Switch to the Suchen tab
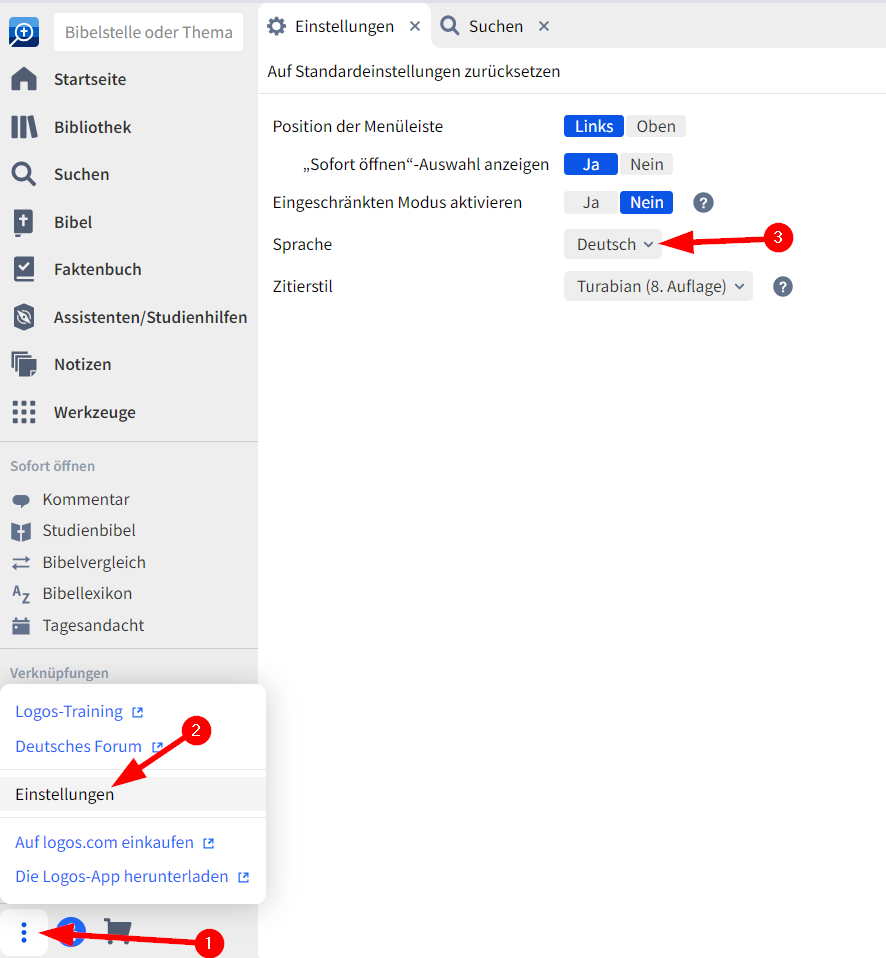Viewport: 886px width, 958px height. [x=496, y=26]
